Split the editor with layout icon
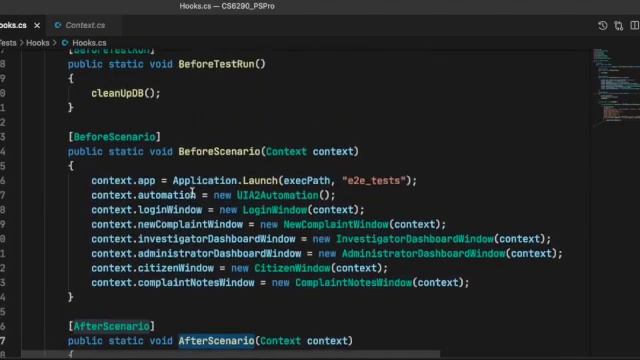Image resolution: width=640 pixels, height=360 pixels. (x=635, y=26)
